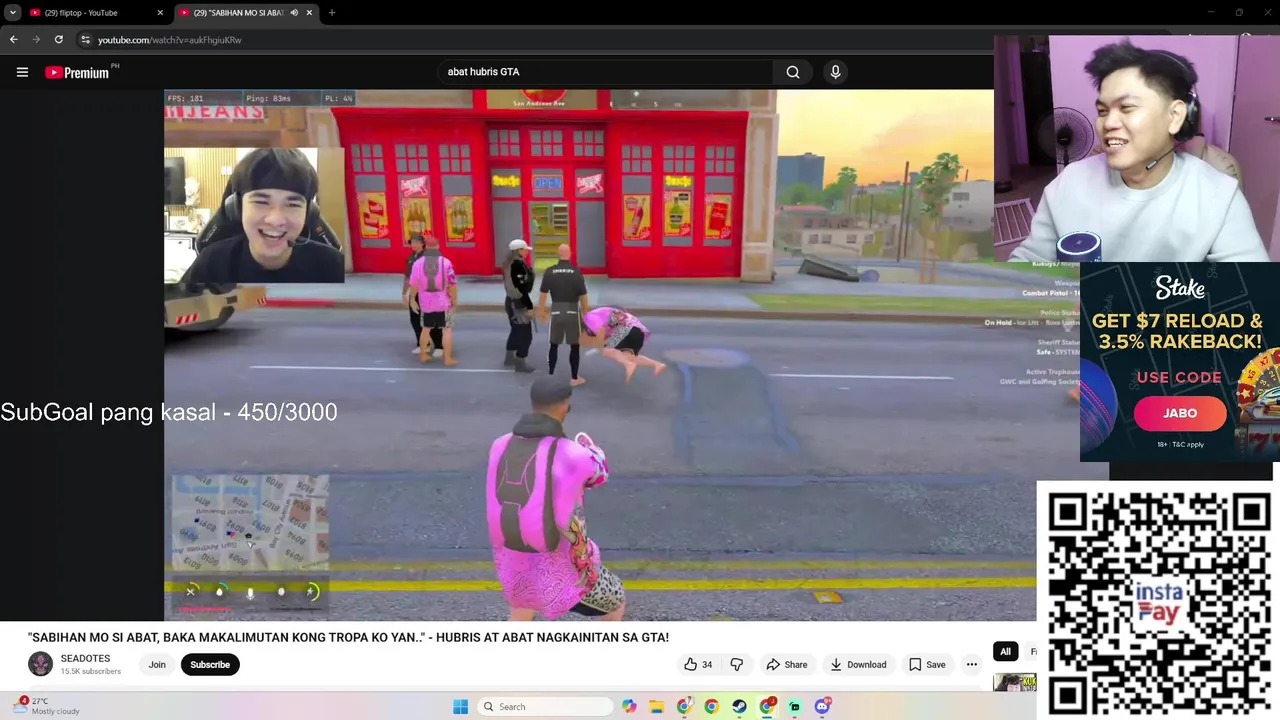This screenshot has height=720, width=1280.
Task: Click the youtube.com address bar URL
Action: [170, 40]
